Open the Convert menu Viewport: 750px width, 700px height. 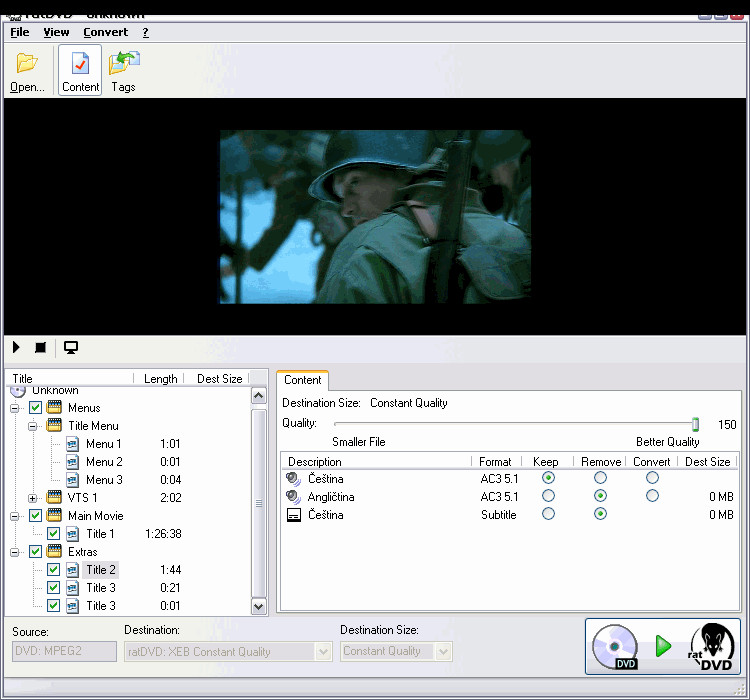(x=106, y=32)
